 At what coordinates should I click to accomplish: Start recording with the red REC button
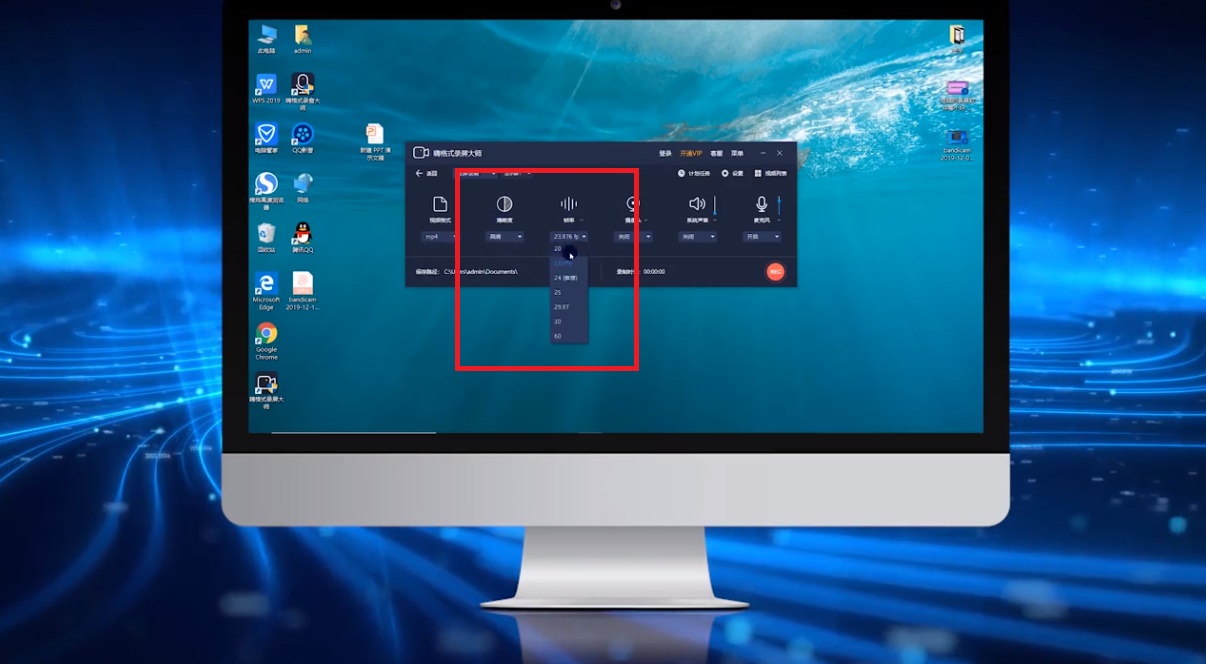[775, 271]
